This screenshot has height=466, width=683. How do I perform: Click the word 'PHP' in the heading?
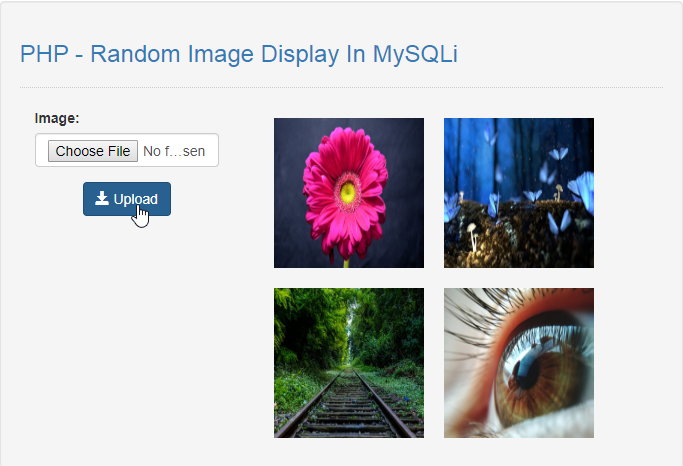(x=44, y=54)
